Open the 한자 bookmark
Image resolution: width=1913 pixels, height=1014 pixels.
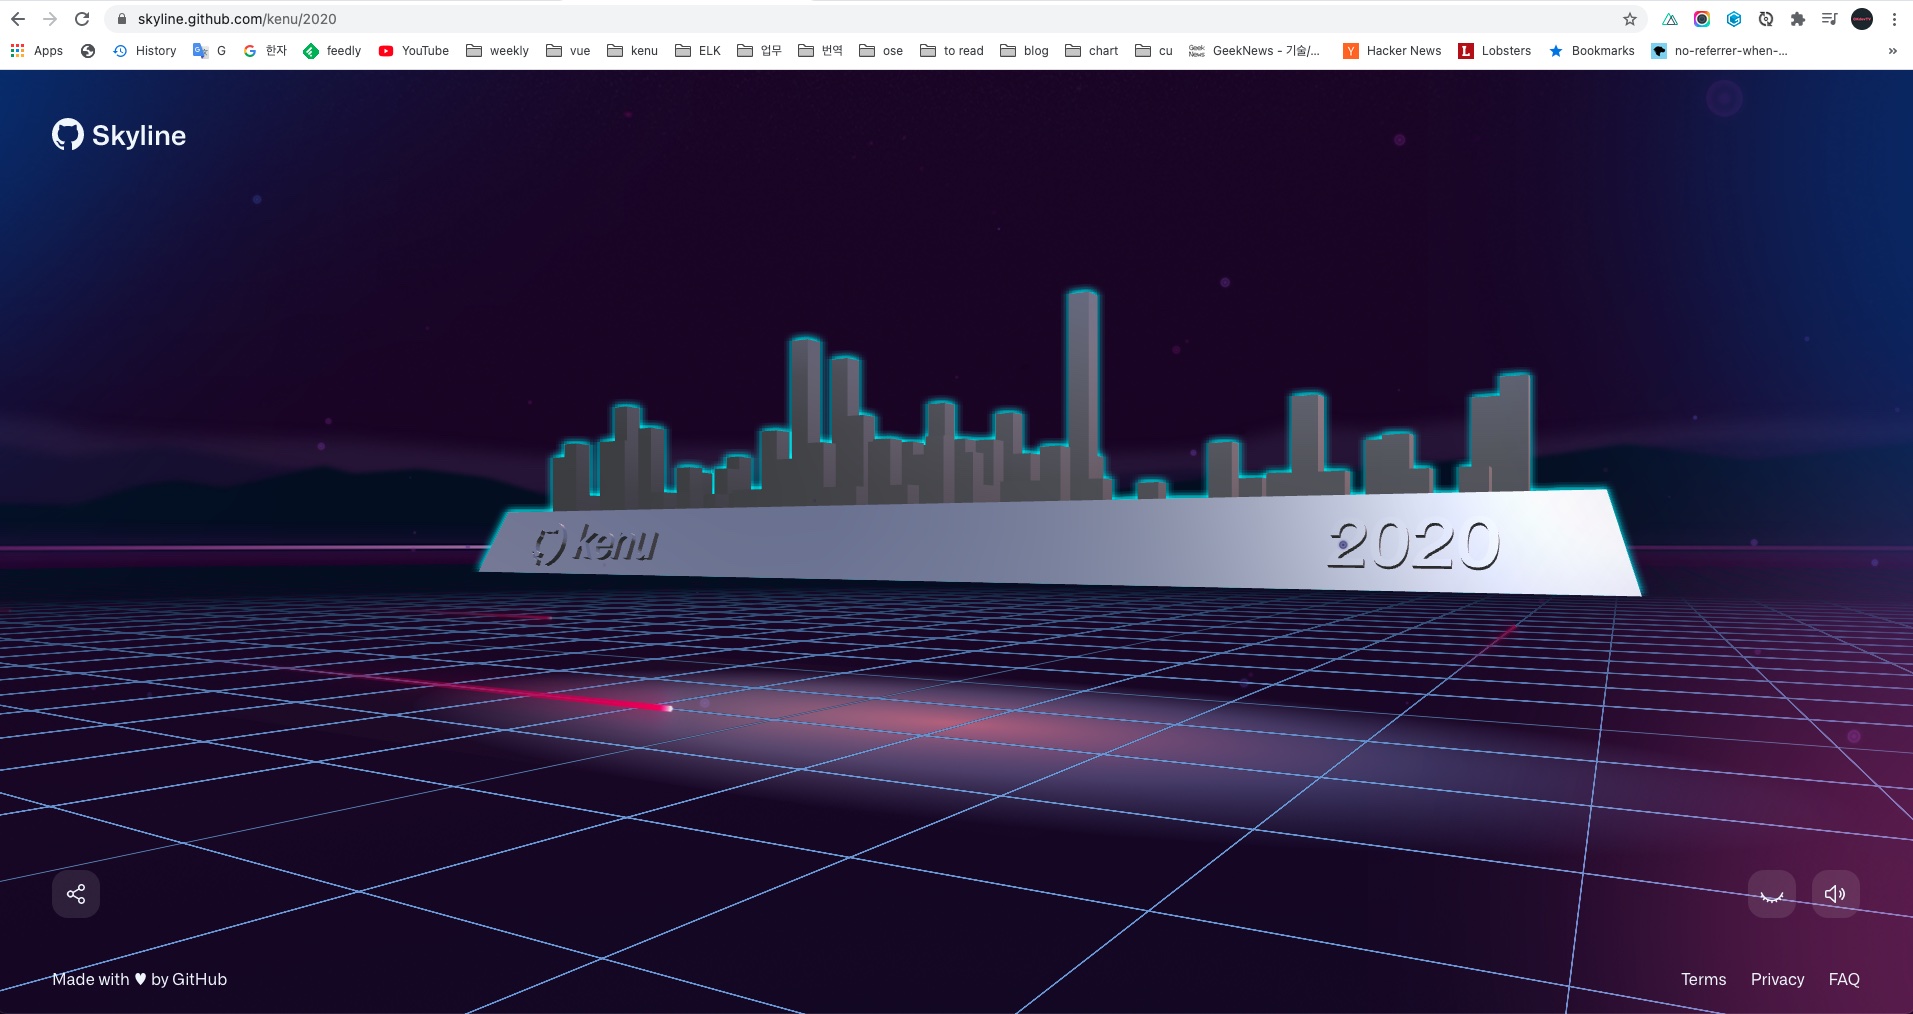[x=265, y=51]
